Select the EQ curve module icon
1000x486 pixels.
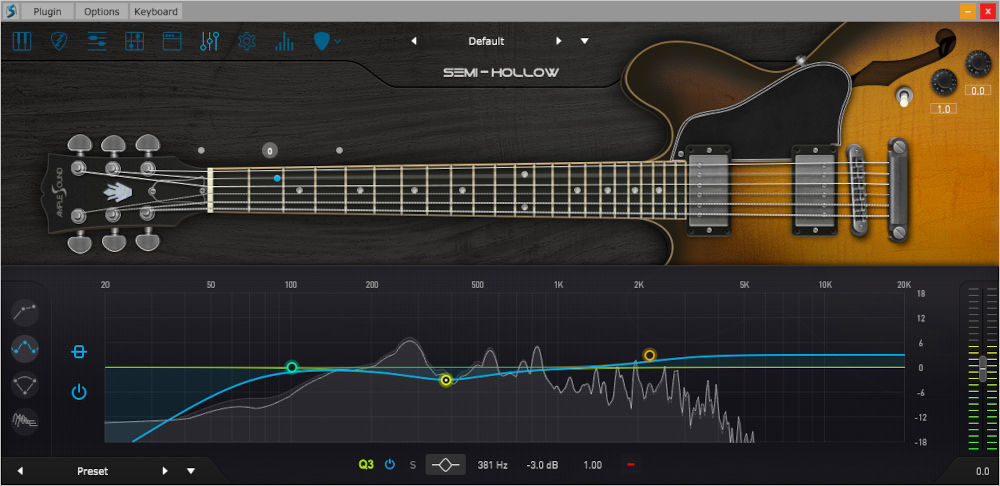click(x=25, y=349)
